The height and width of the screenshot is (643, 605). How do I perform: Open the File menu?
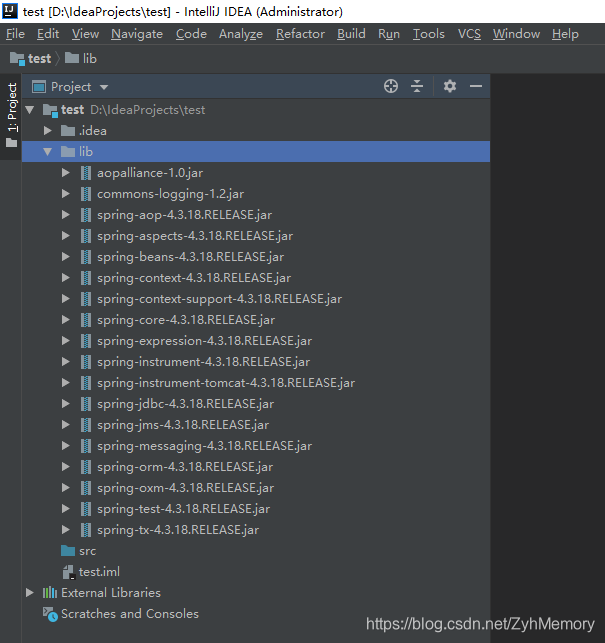pos(15,34)
